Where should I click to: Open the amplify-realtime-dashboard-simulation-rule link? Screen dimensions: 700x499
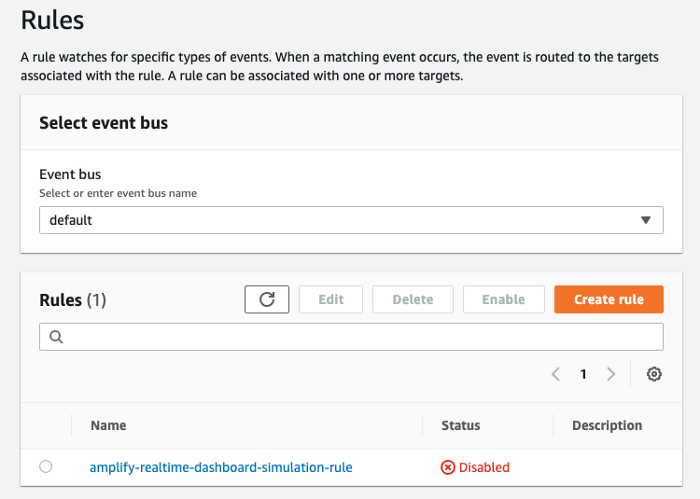[x=221, y=467]
